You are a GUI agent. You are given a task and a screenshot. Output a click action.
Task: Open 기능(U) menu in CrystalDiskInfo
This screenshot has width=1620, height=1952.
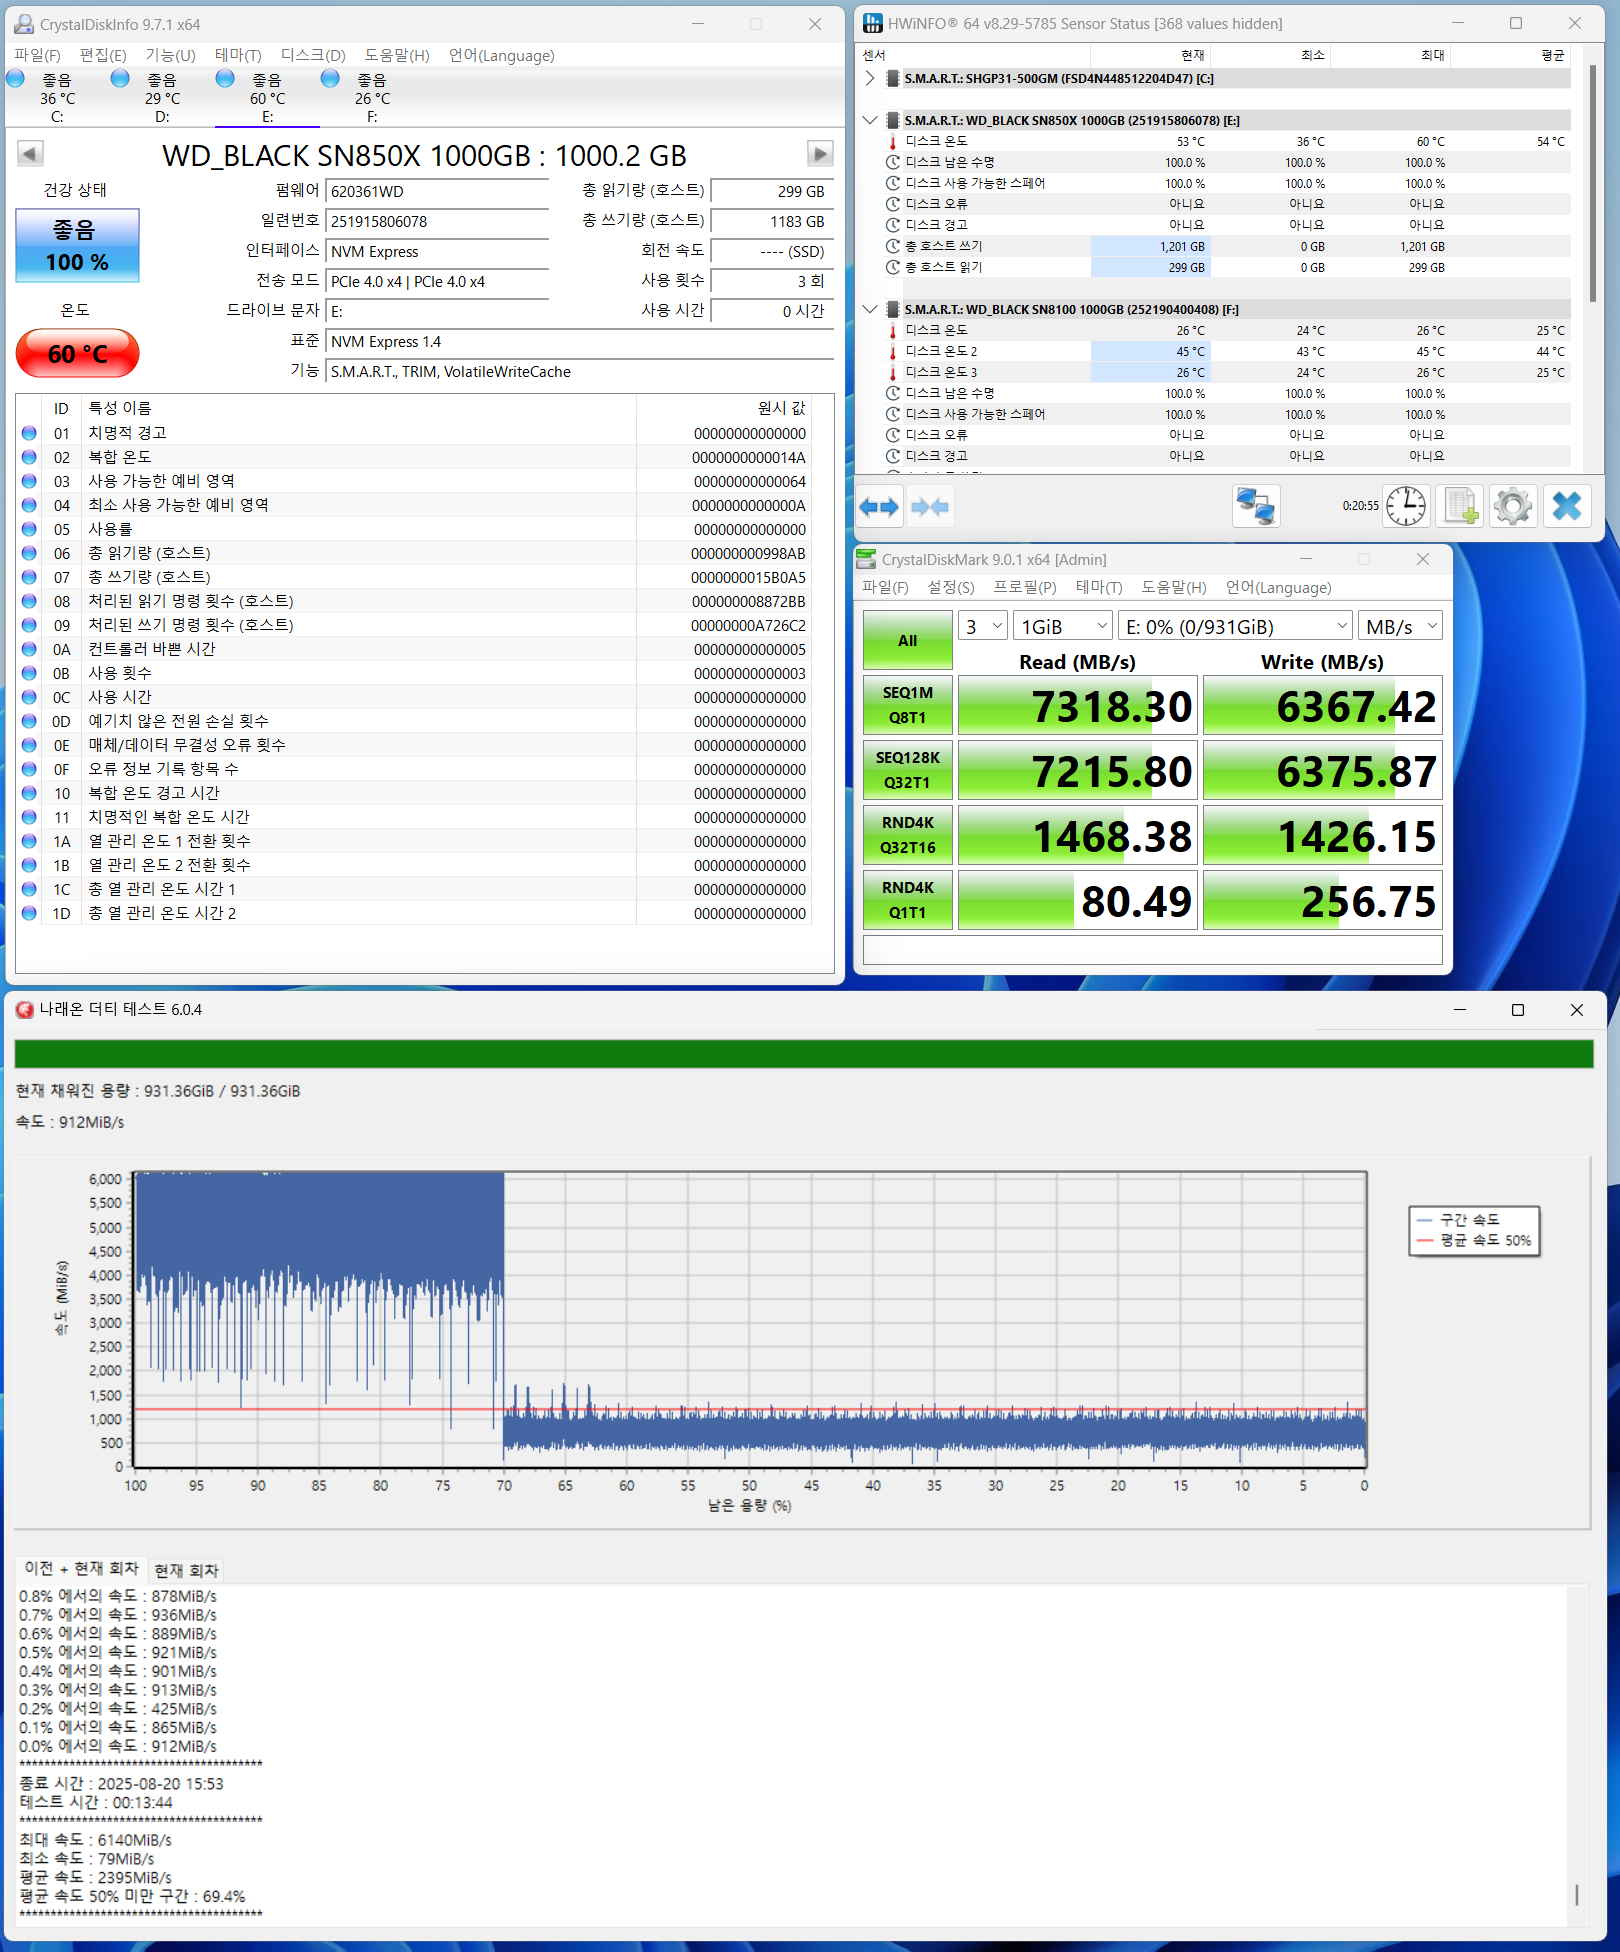[x=170, y=55]
